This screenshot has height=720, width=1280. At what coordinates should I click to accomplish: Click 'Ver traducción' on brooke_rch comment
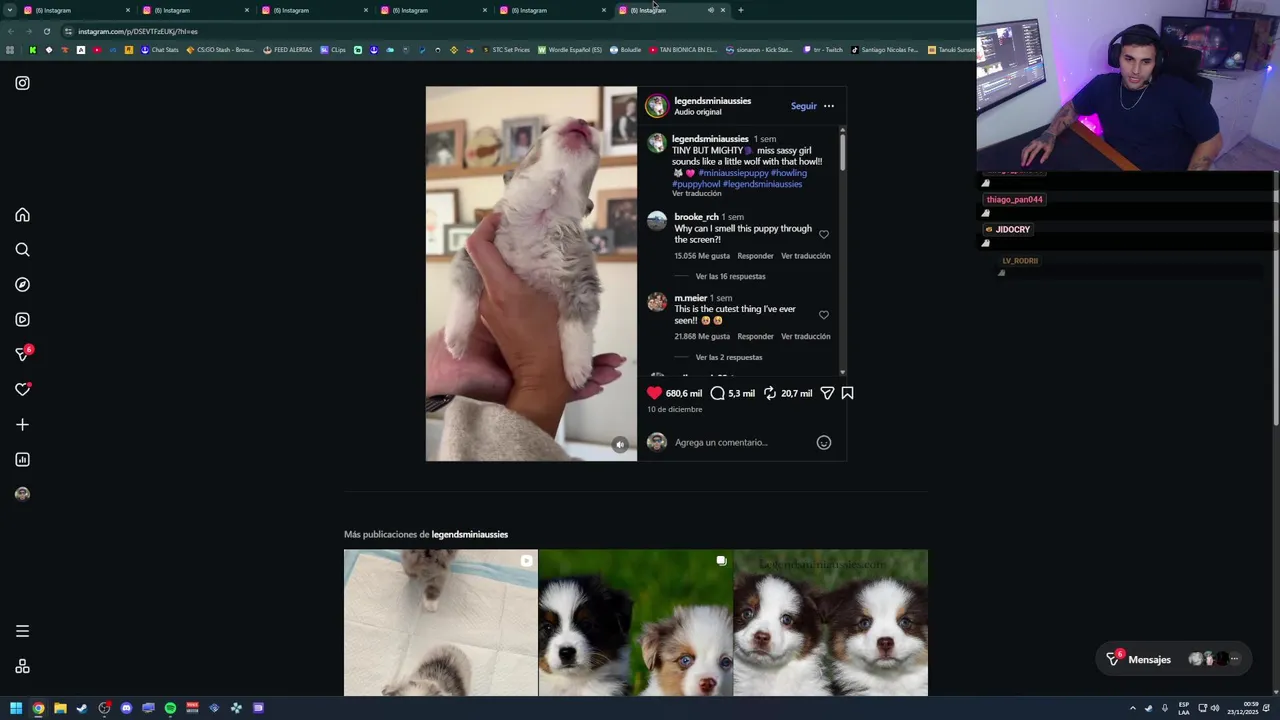pyautogui.click(x=806, y=256)
